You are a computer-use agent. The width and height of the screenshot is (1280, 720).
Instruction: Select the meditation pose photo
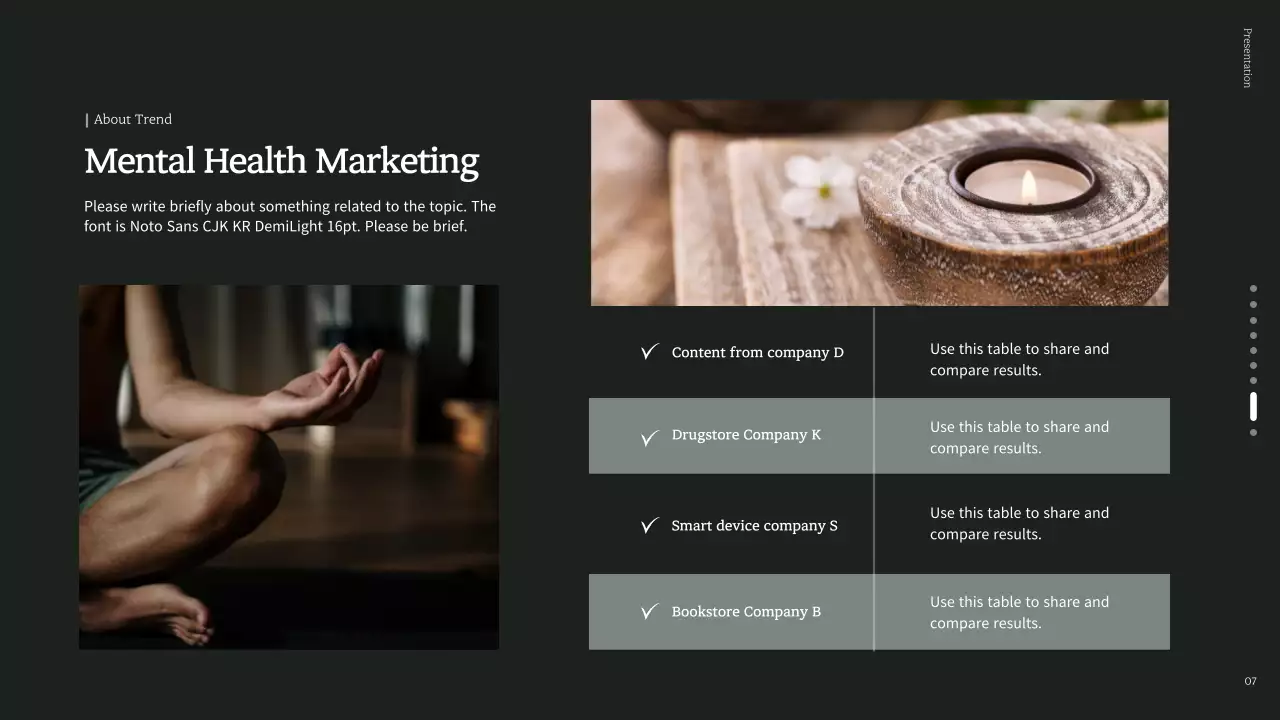coord(289,467)
